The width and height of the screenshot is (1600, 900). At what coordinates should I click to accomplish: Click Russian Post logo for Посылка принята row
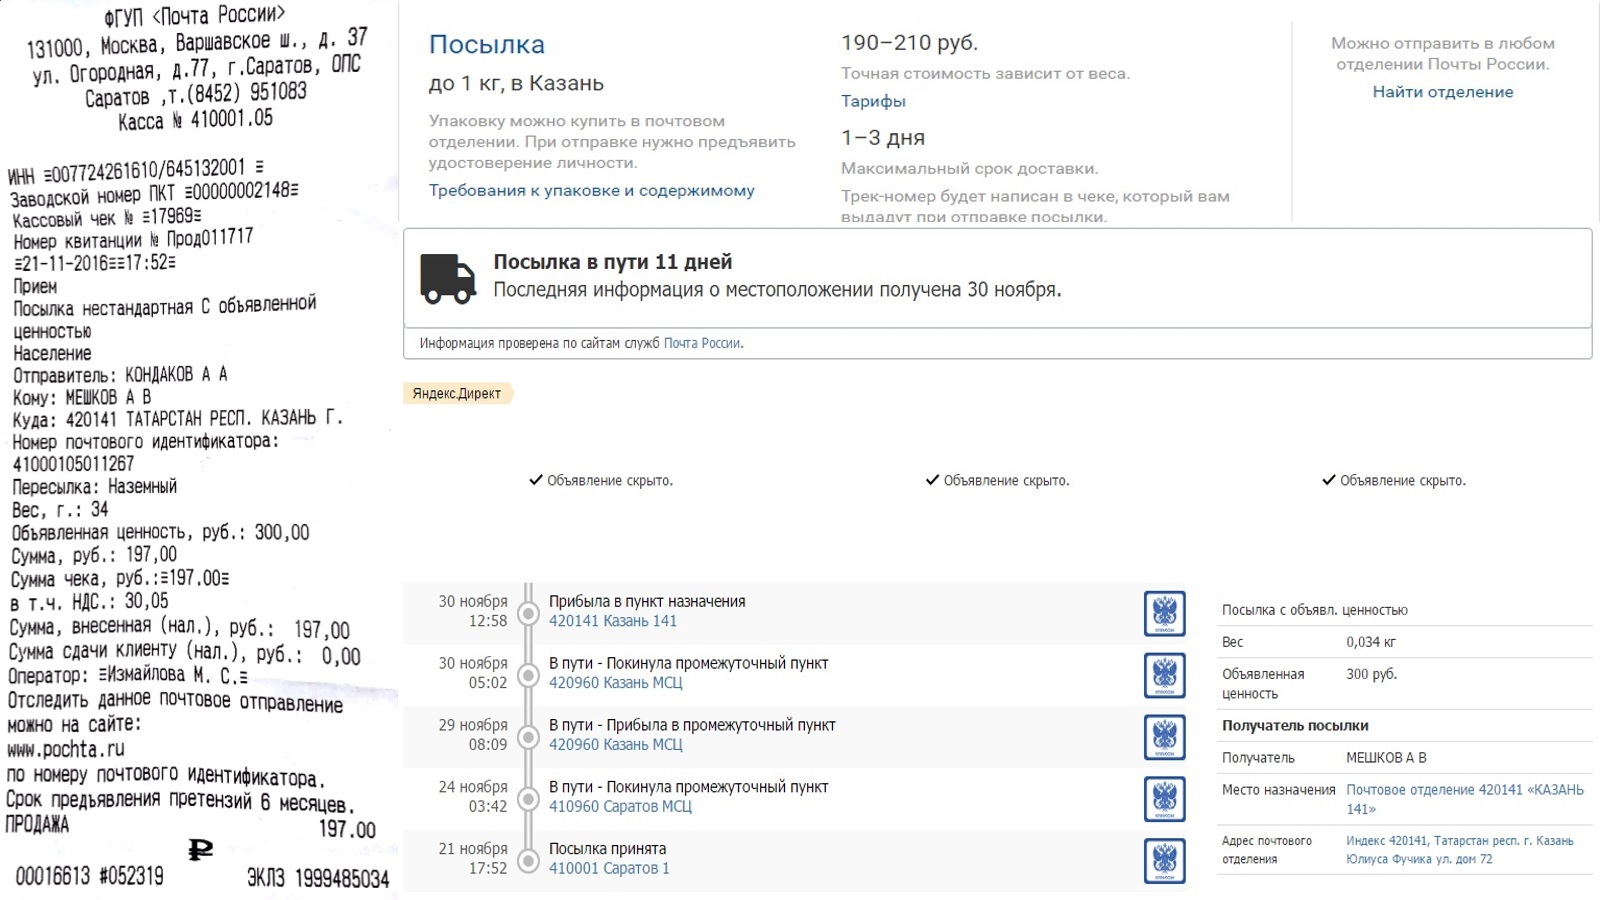pyautogui.click(x=1164, y=861)
